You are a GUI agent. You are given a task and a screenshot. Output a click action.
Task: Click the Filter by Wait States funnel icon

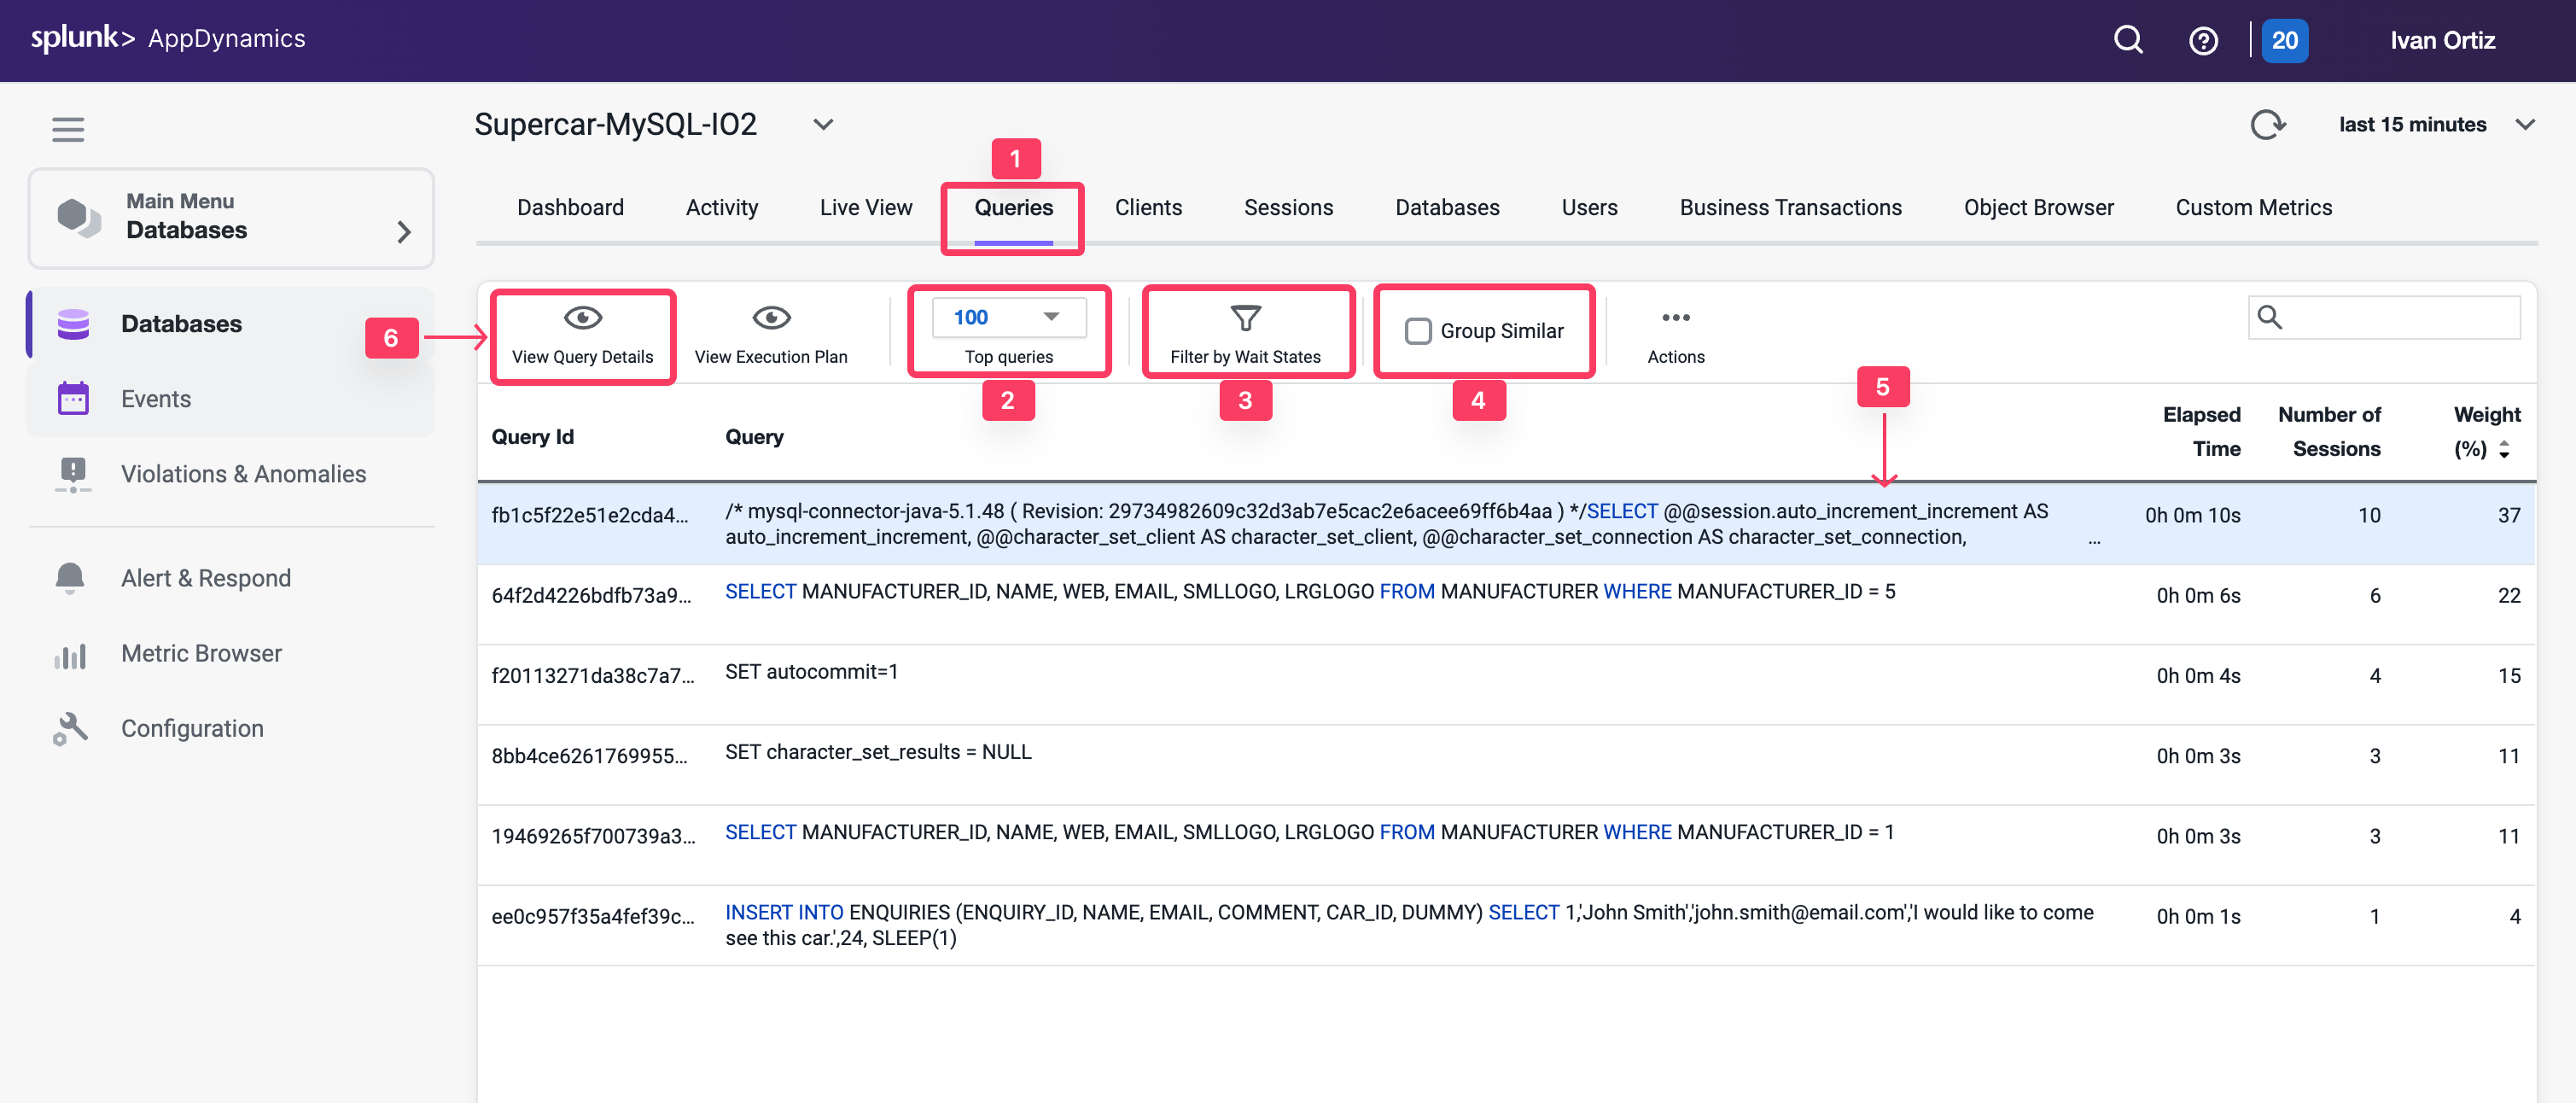[x=1247, y=318]
